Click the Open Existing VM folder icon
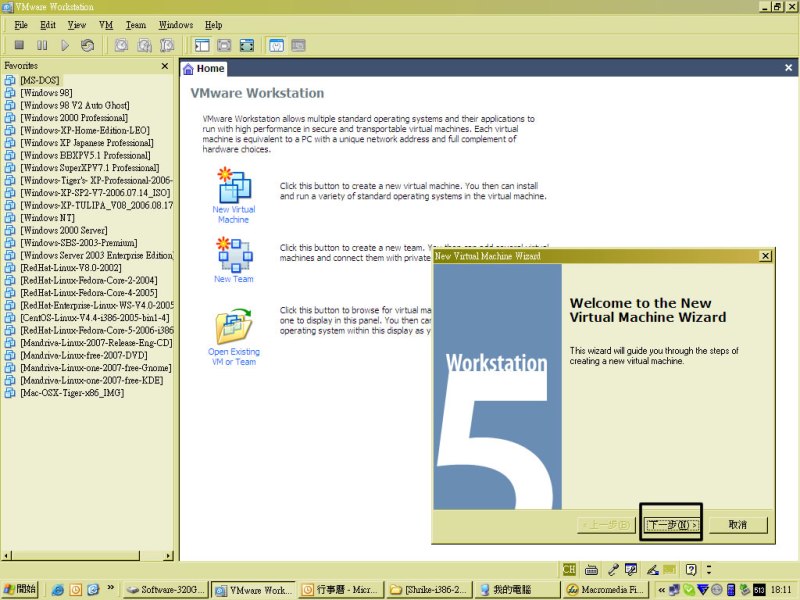800x600 pixels. coord(234,326)
